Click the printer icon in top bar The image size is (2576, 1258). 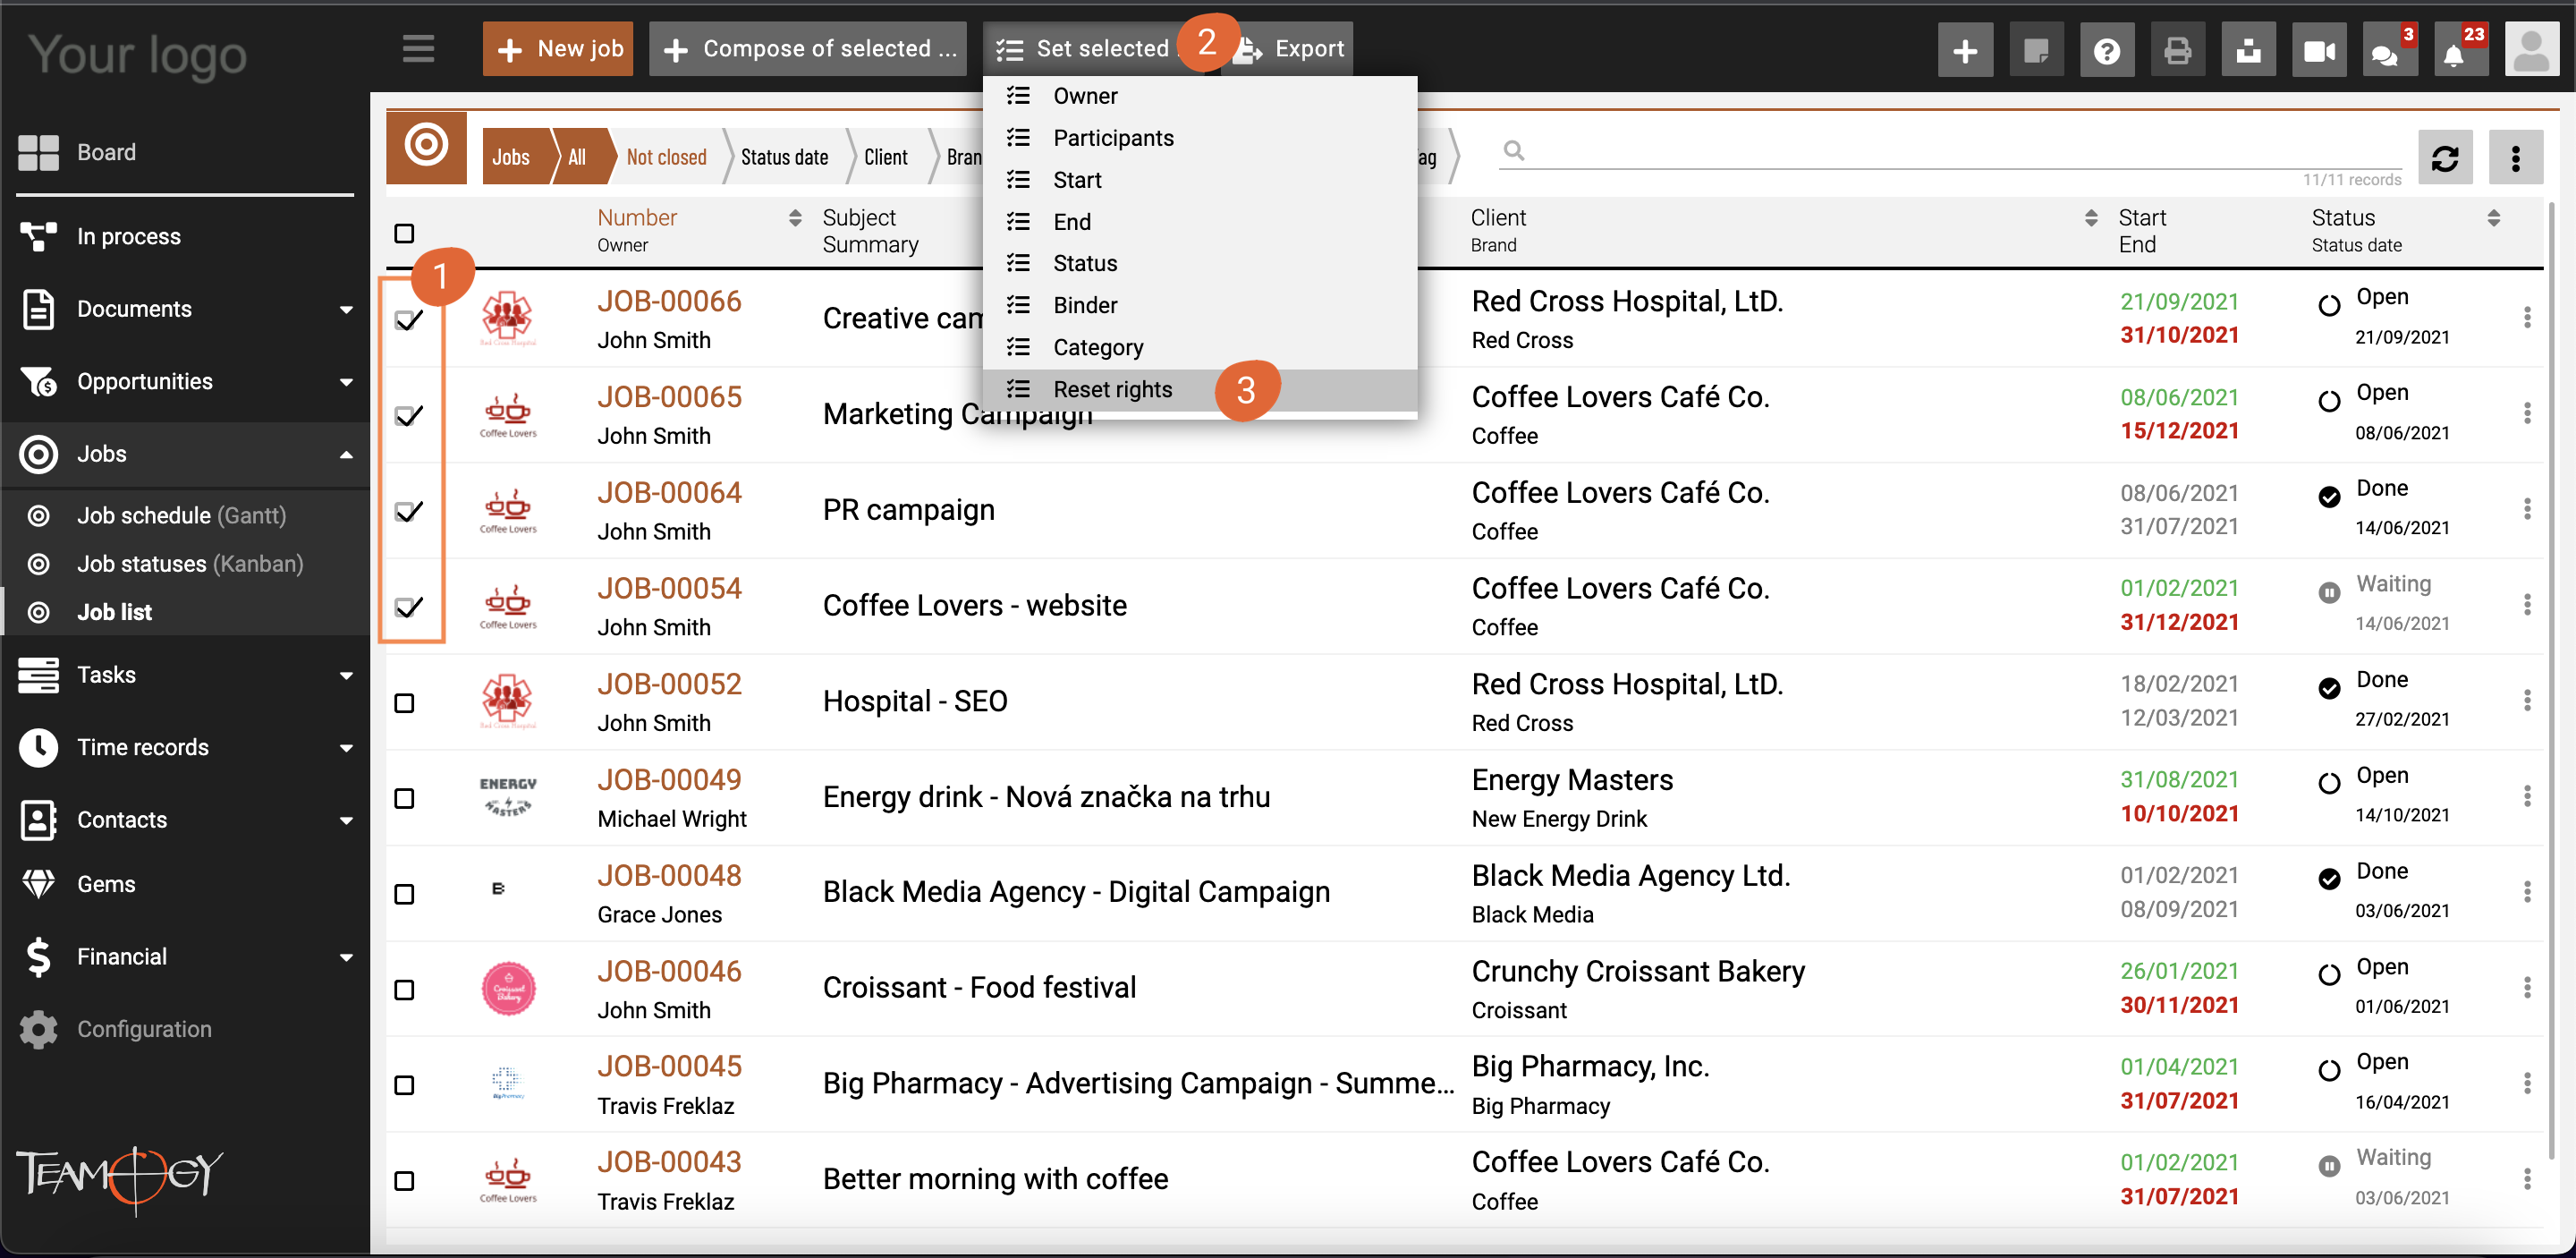2177,50
